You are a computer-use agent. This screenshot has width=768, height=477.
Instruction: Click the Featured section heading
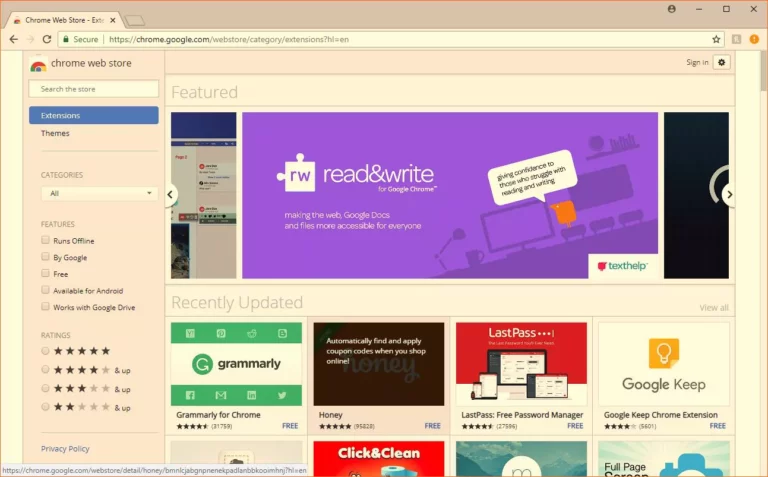click(204, 92)
